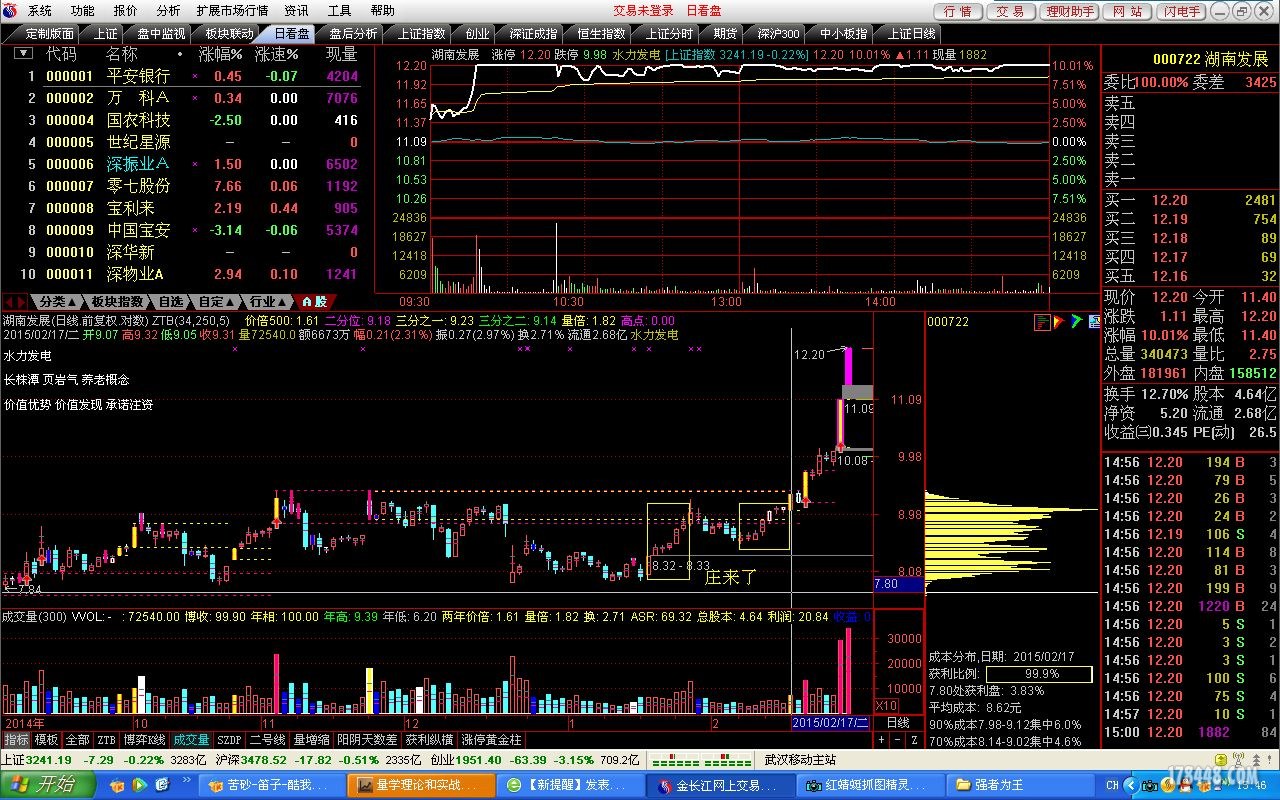
Task: Open the 报价 menu
Action: [125, 11]
